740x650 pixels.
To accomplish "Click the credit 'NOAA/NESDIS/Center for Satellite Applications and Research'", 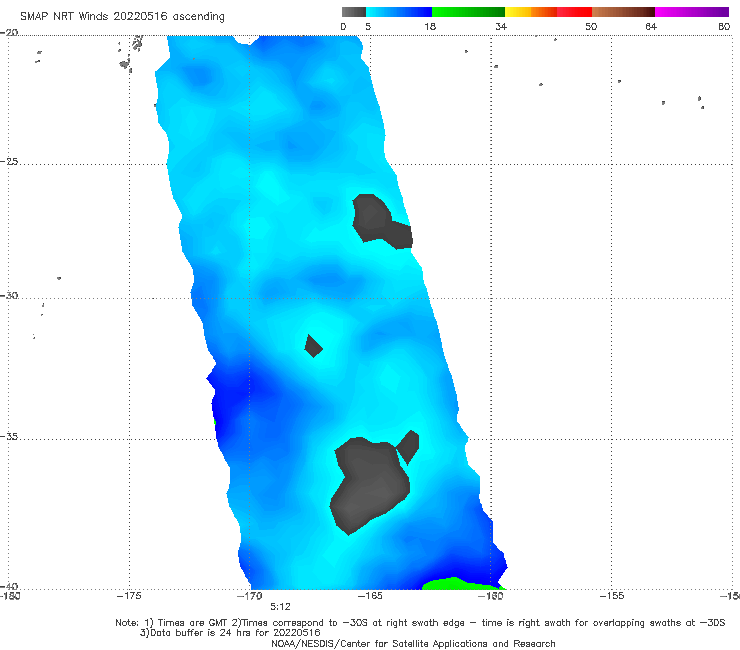I will pos(413,643).
